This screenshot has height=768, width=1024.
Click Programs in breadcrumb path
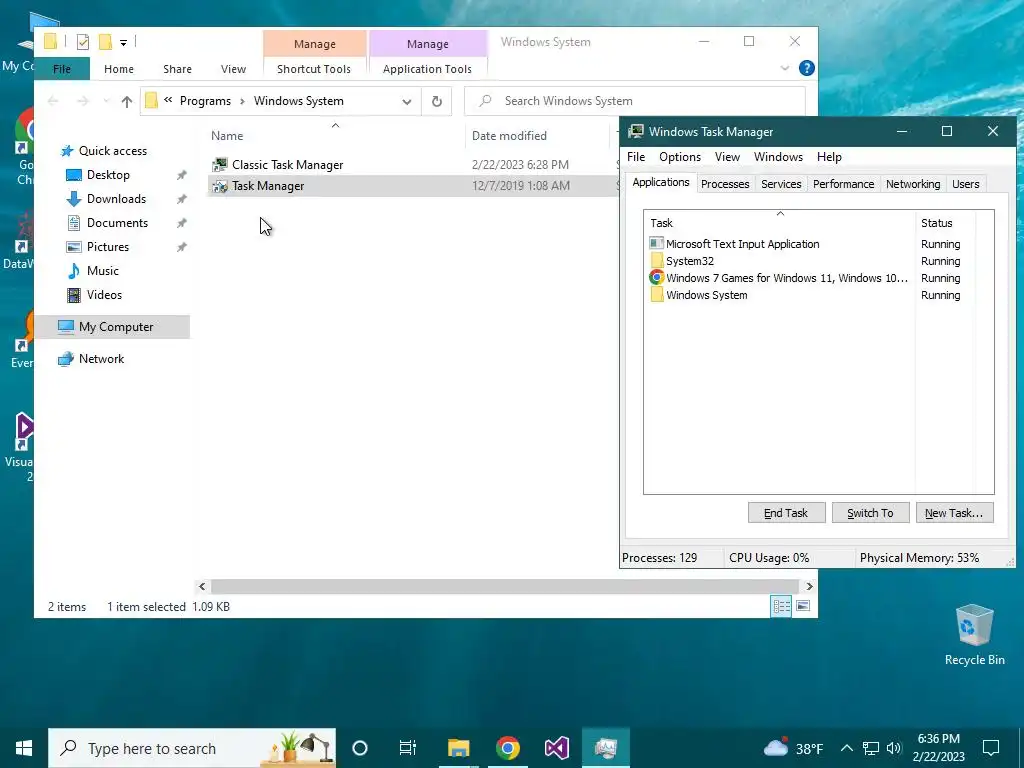[205, 101]
